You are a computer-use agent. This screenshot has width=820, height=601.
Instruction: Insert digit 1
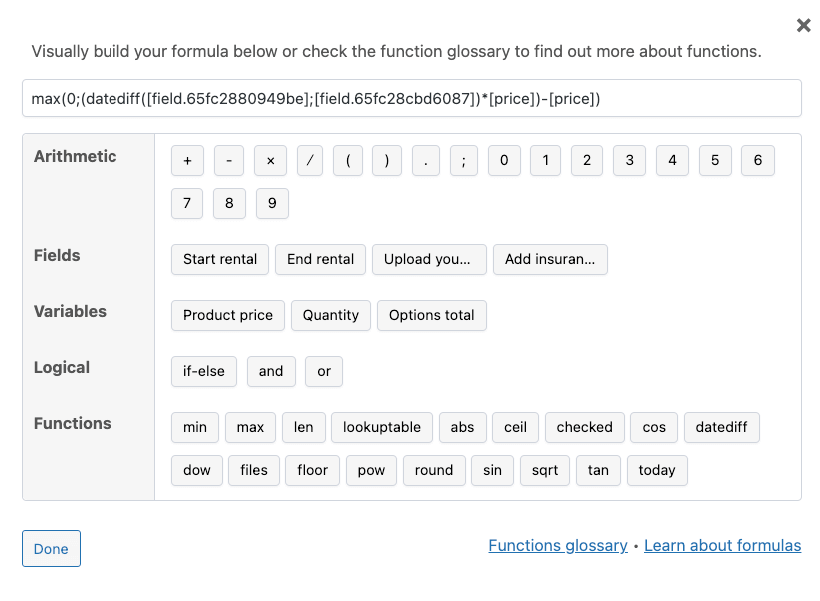click(x=545, y=161)
